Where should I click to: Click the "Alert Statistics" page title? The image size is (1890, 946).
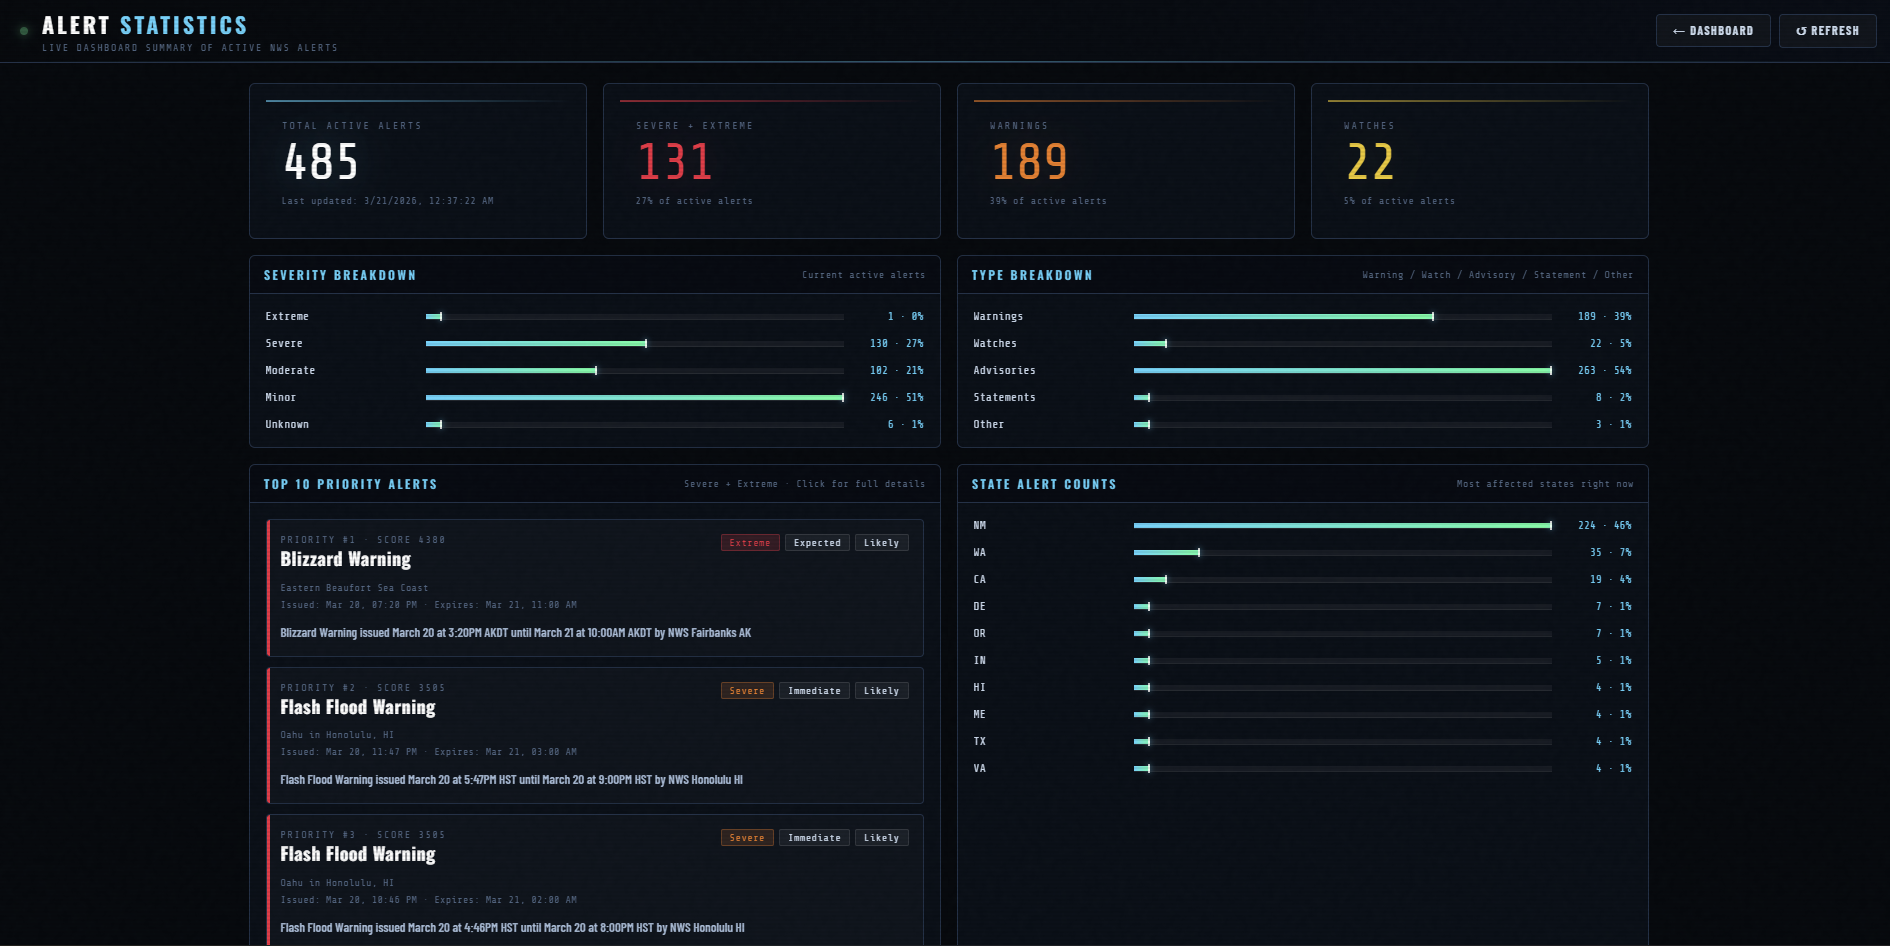point(145,26)
